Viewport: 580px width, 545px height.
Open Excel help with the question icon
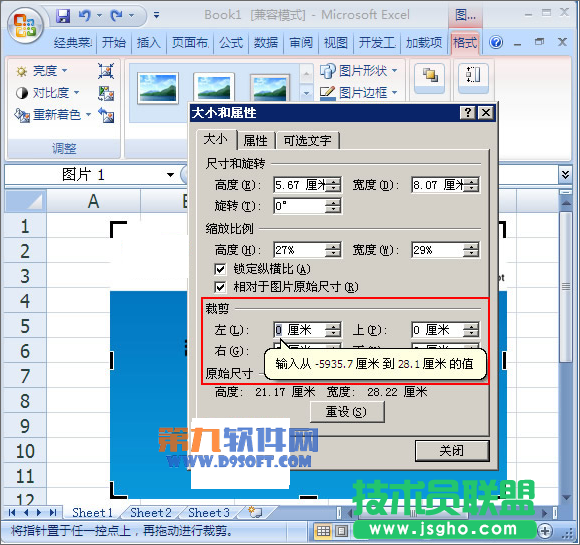pos(496,43)
